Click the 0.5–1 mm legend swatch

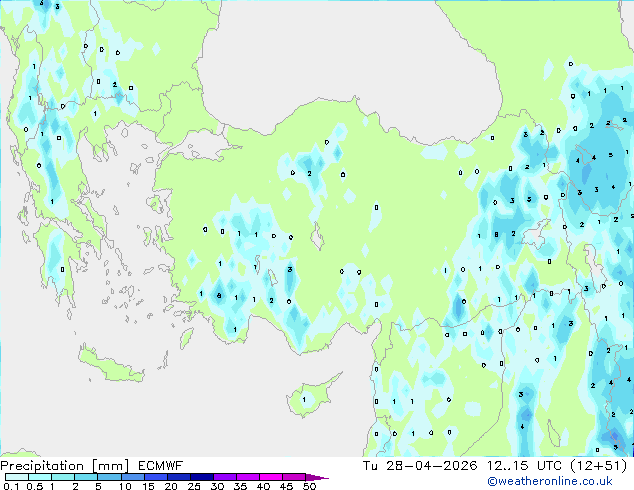[40, 477]
